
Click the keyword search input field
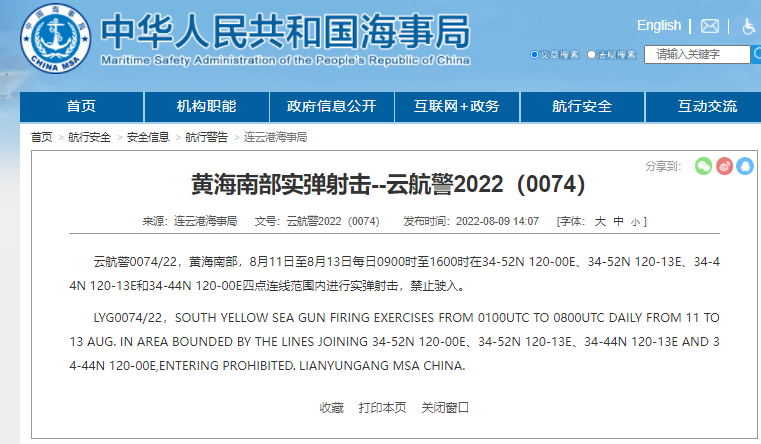[x=697, y=55]
